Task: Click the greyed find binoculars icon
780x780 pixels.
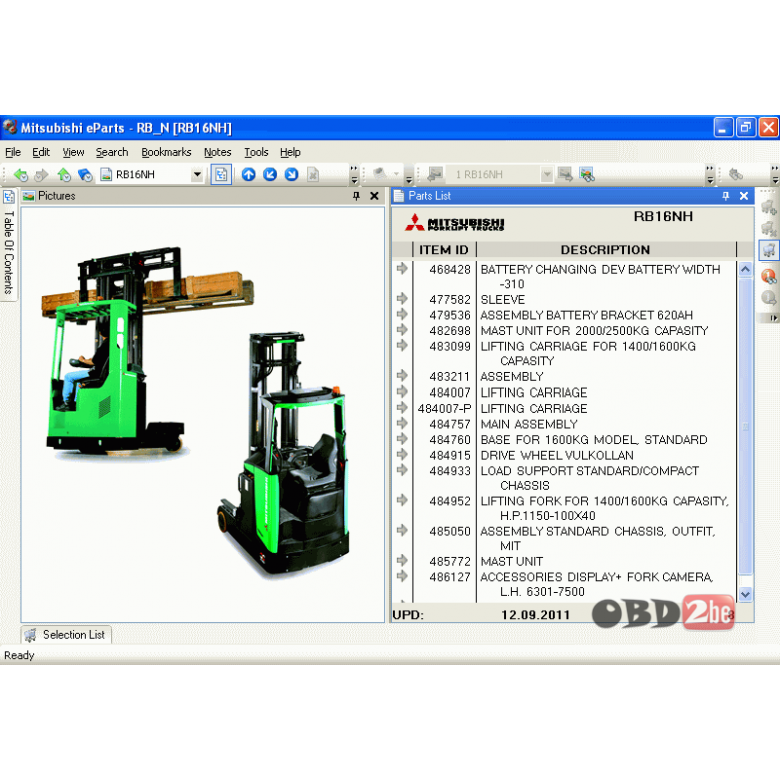Action: pos(736,174)
